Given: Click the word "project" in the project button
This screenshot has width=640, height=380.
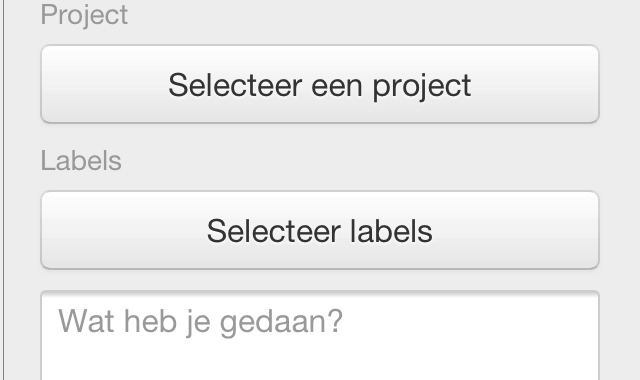Looking at the screenshot, I should [422, 87].
